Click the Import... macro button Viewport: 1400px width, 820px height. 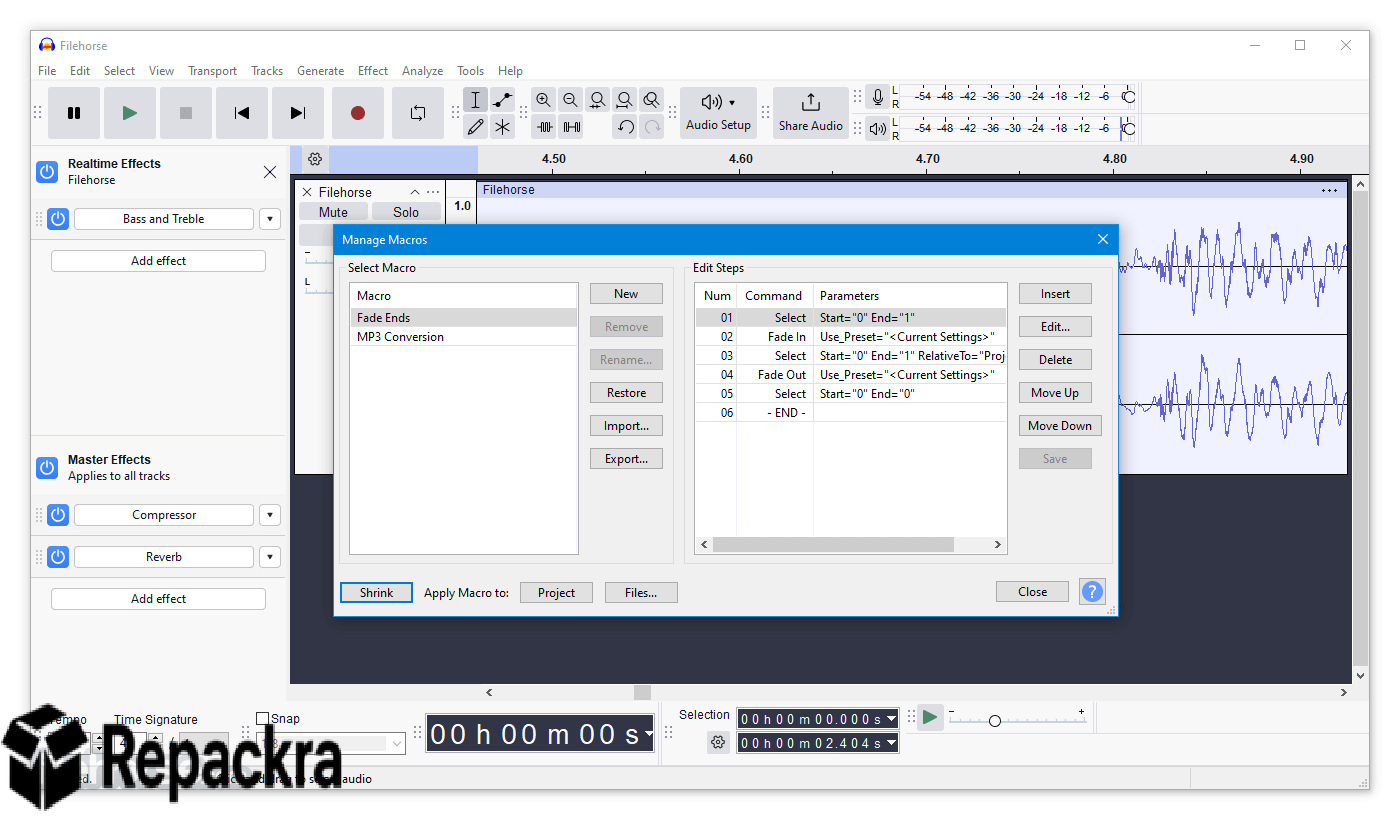(x=626, y=426)
